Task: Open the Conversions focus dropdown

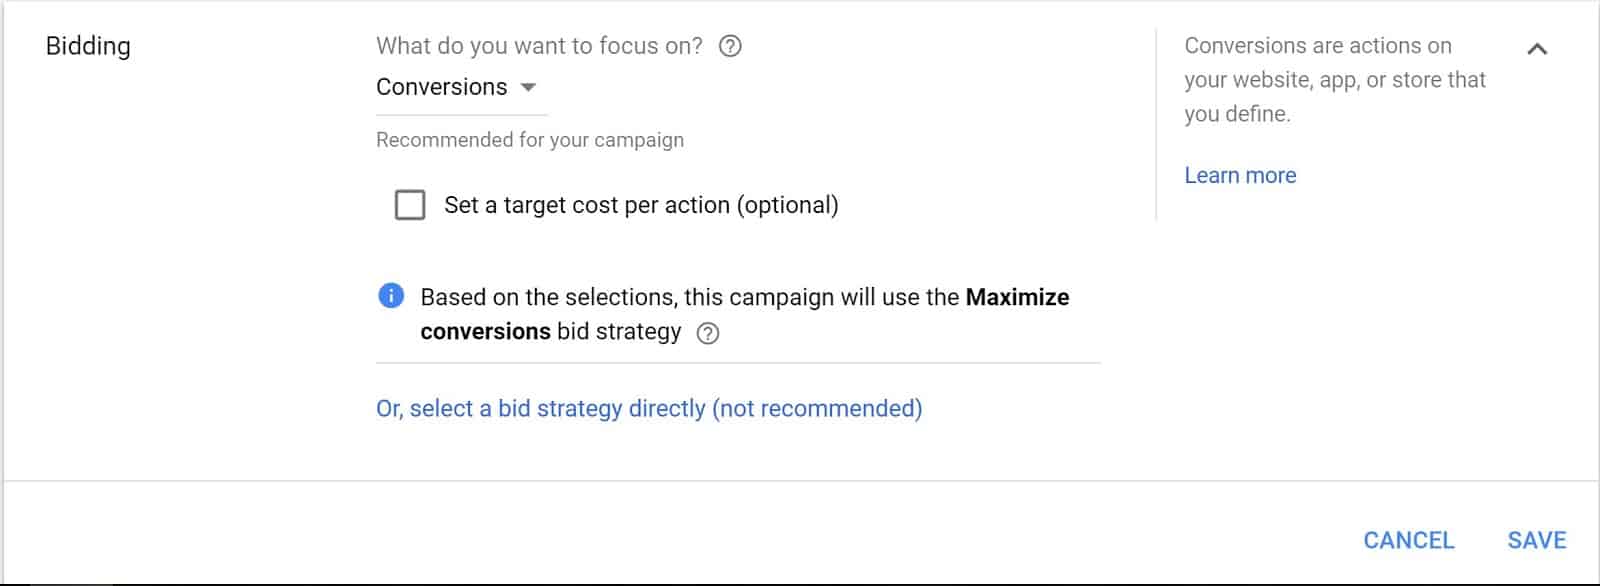Action: tap(461, 88)
